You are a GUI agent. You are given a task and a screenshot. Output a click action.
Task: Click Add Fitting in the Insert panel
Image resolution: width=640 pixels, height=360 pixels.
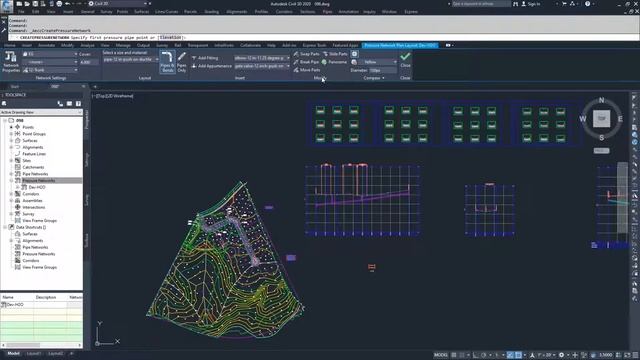(x=204, y=58)
